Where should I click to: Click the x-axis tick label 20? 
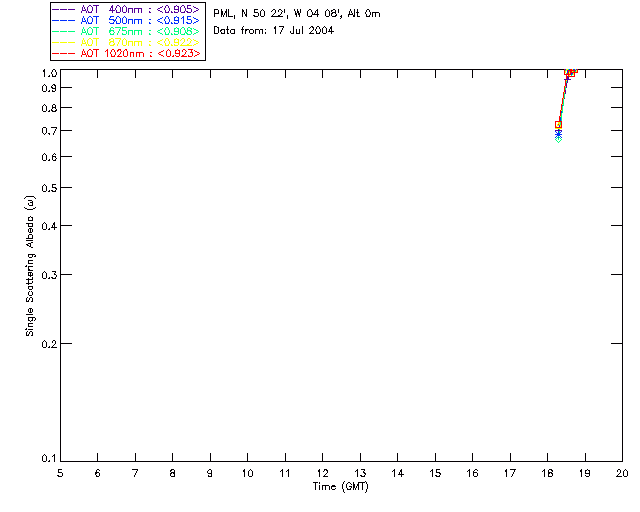[622, 473]
